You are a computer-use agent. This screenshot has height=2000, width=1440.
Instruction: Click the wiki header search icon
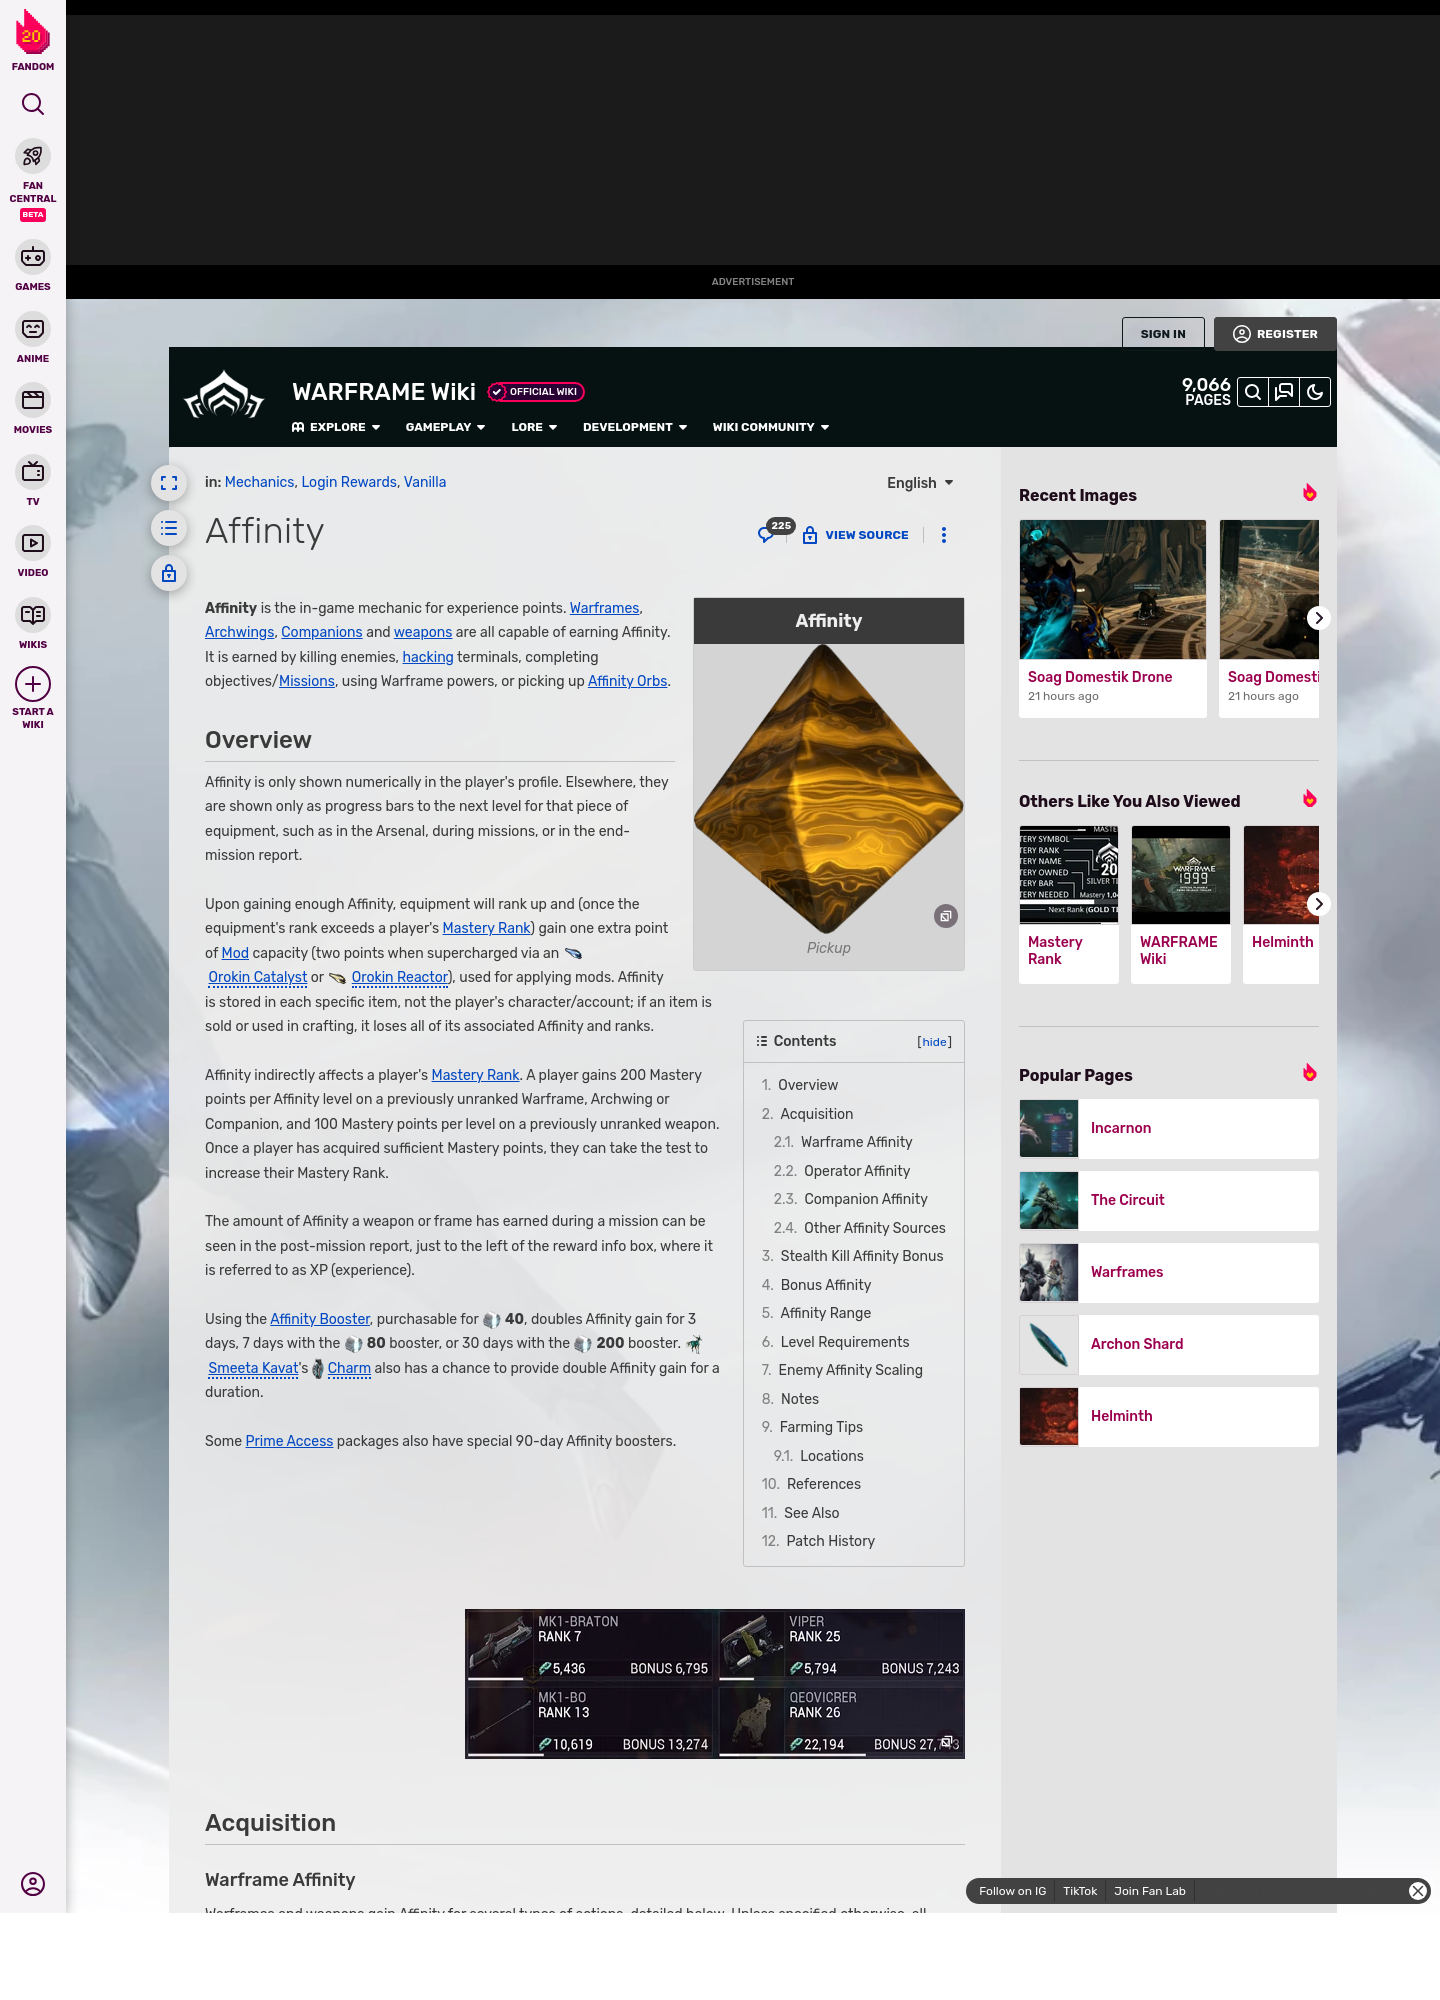pos(1253,392)
